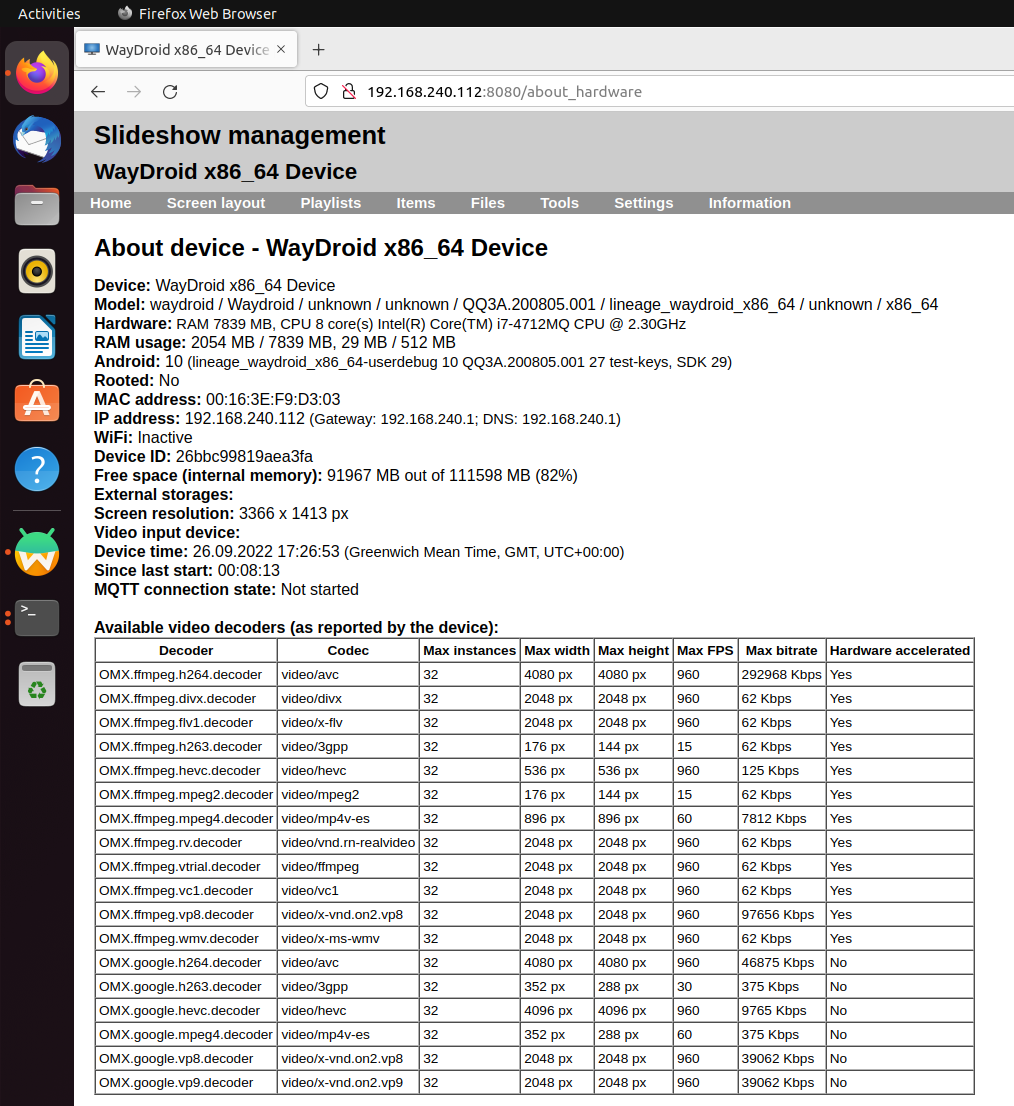Close the WayDroid x86_64 Device tab
The image size is (1014, 1106).
click(x=282, y=50)
